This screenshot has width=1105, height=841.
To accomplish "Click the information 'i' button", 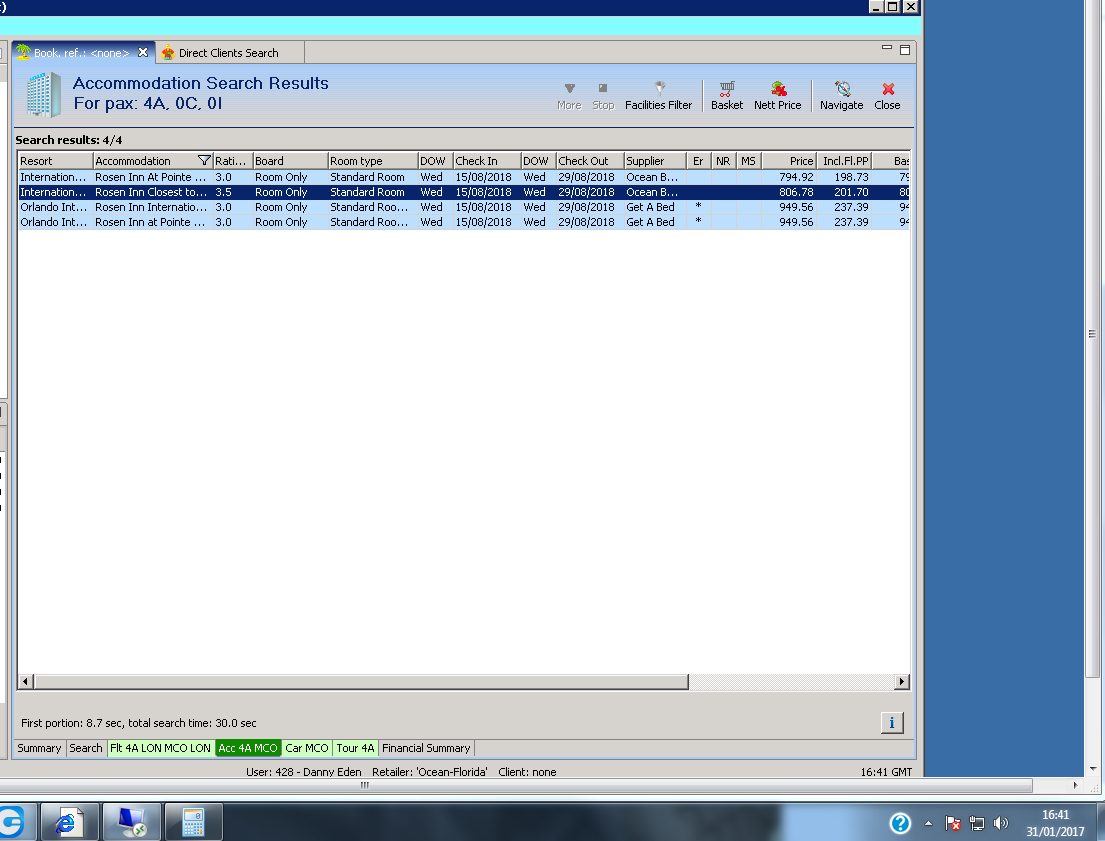I will coord(891,723).
